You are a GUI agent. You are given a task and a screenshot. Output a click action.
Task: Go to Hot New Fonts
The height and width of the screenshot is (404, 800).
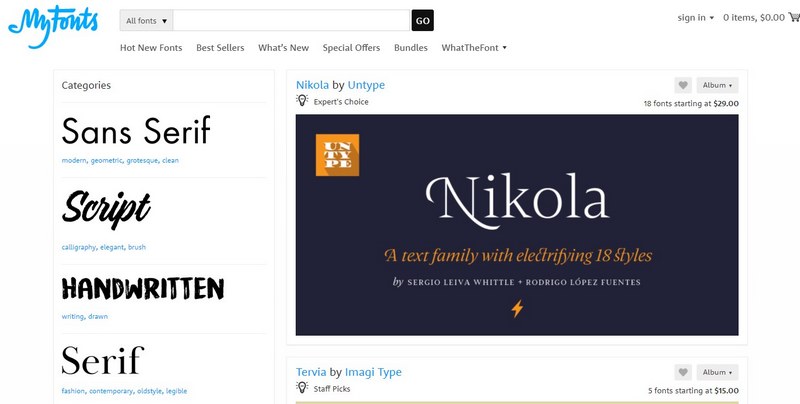[x=151, y=47]
